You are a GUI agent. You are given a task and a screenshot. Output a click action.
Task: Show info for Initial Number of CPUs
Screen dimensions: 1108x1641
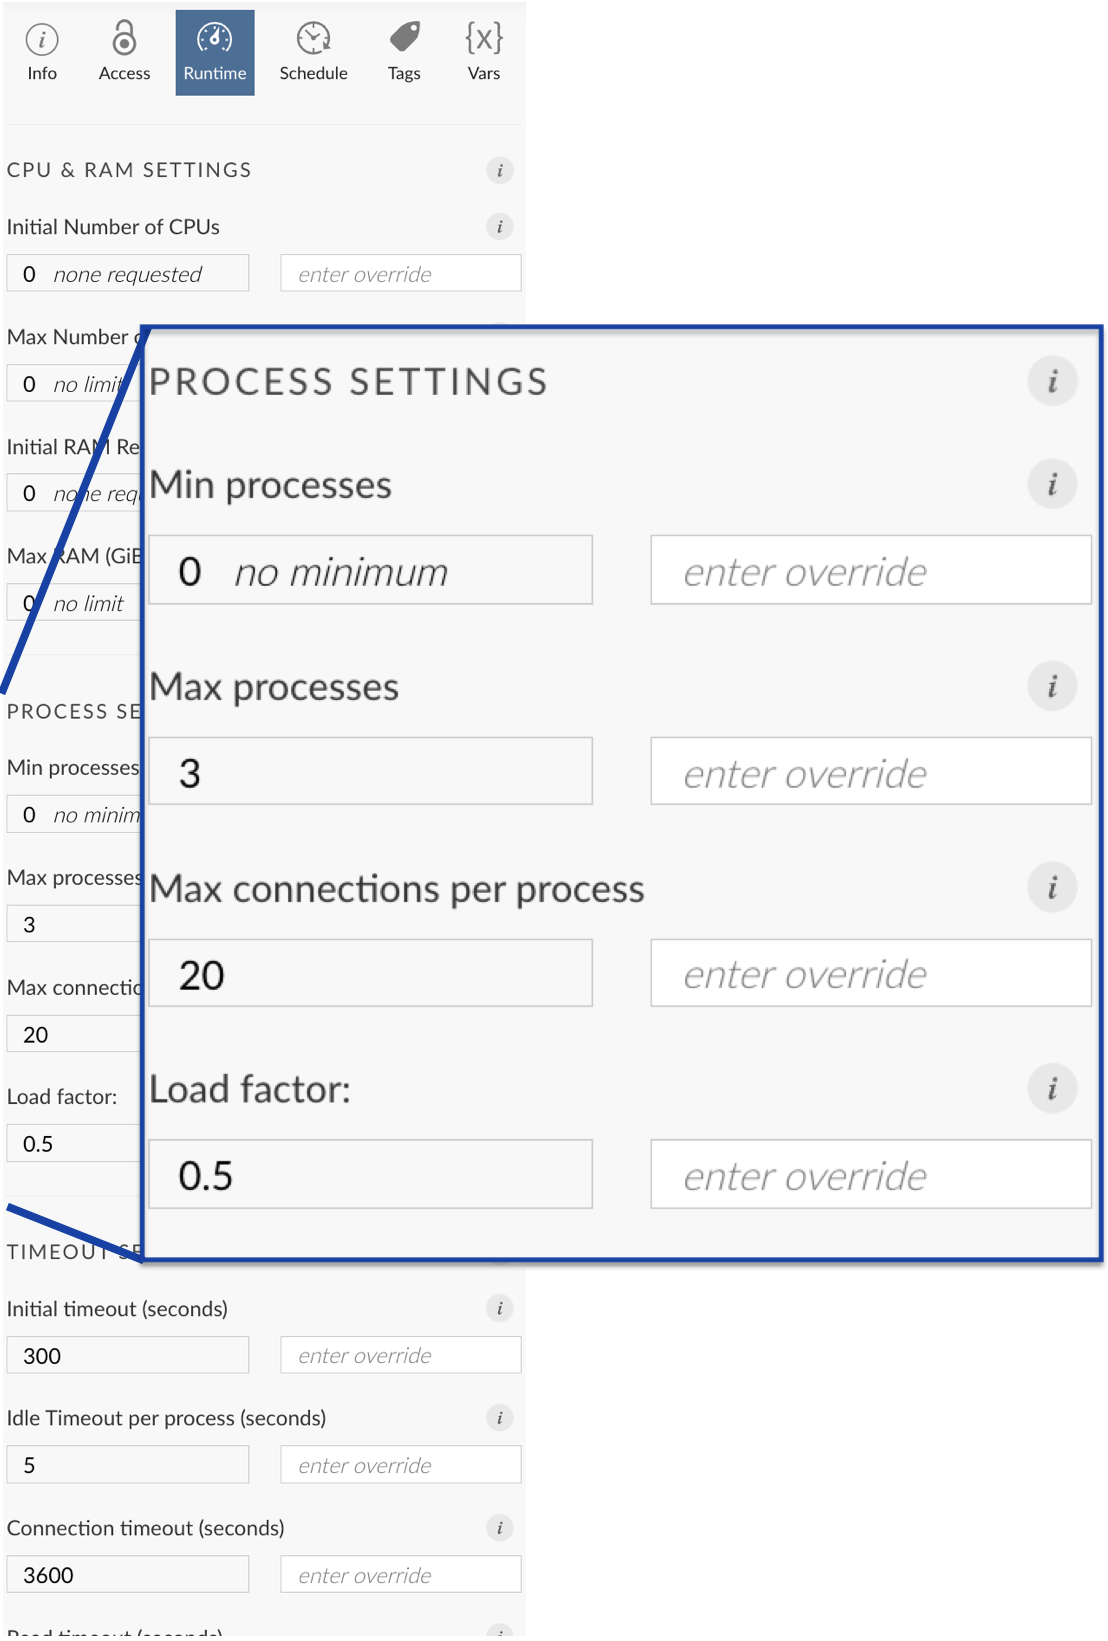(x=500, y=227)
